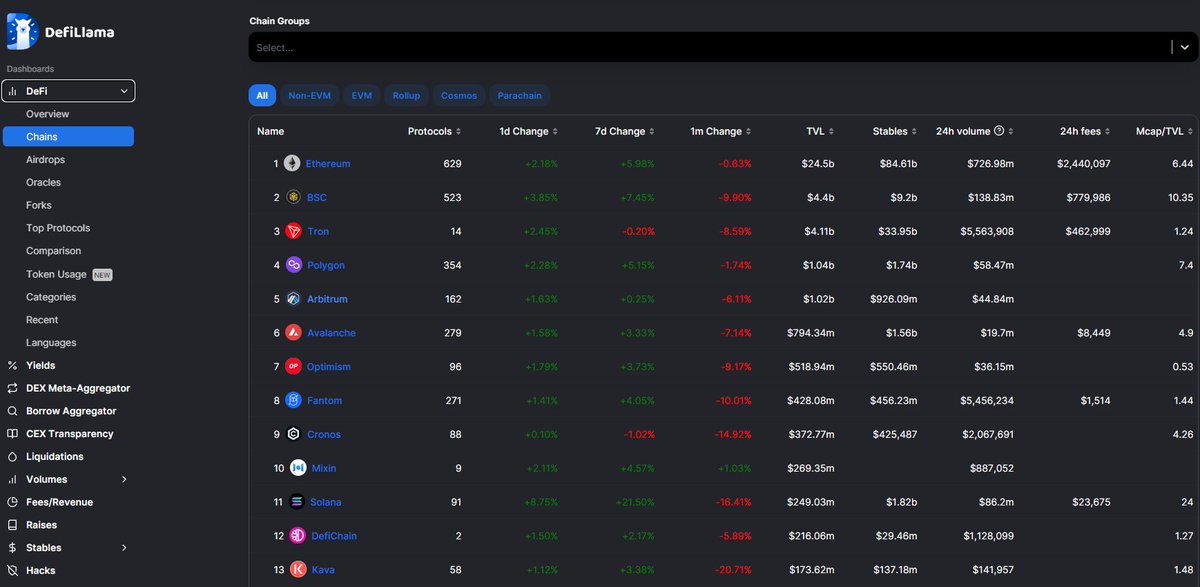Click the Yields percent icon
This screenshot has width=1200, height=587.
coord(12,365)
